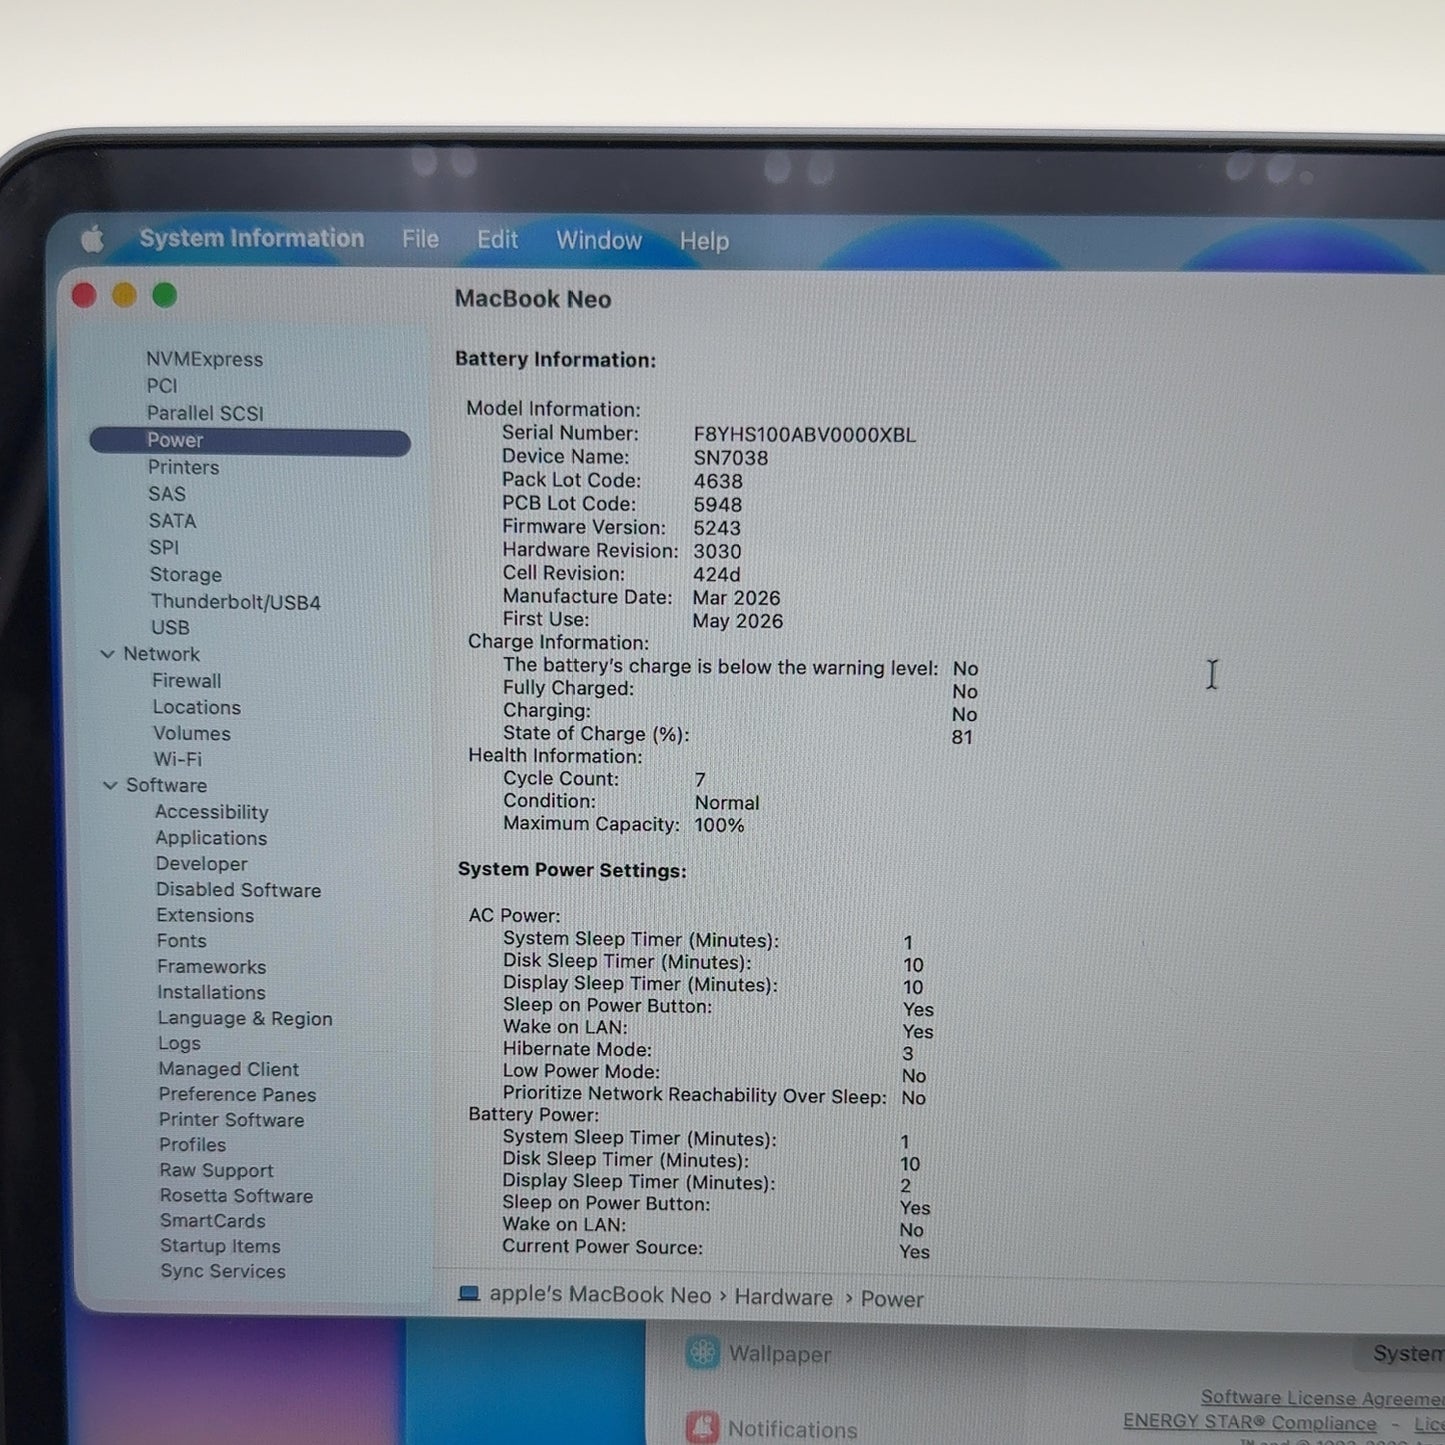
Task: Select Language & Region in the sidebar
Action: (x=245, y=1018)
